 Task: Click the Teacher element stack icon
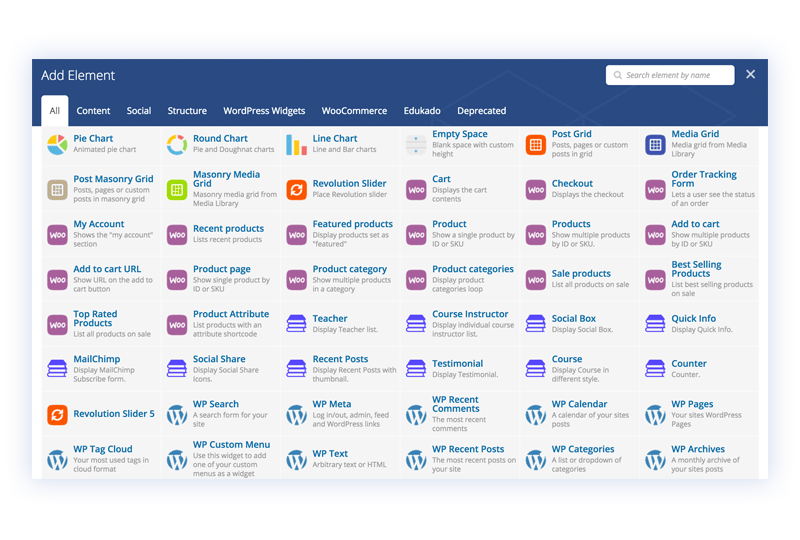click(296, 324)
